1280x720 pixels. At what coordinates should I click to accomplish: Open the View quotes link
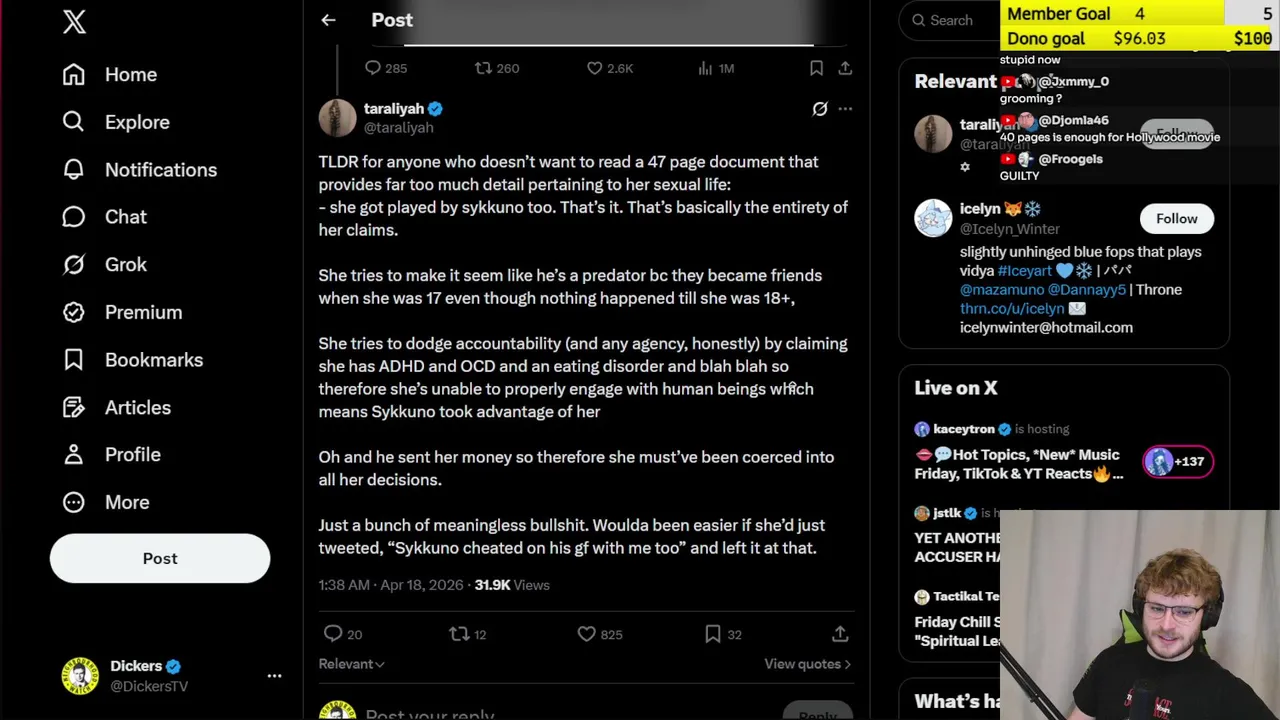pos(807,664)
